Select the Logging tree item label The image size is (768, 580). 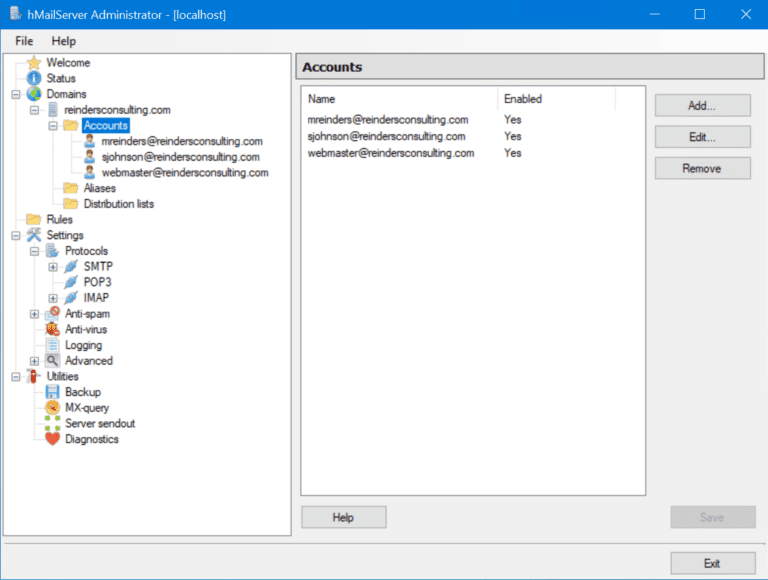[83, 345]
